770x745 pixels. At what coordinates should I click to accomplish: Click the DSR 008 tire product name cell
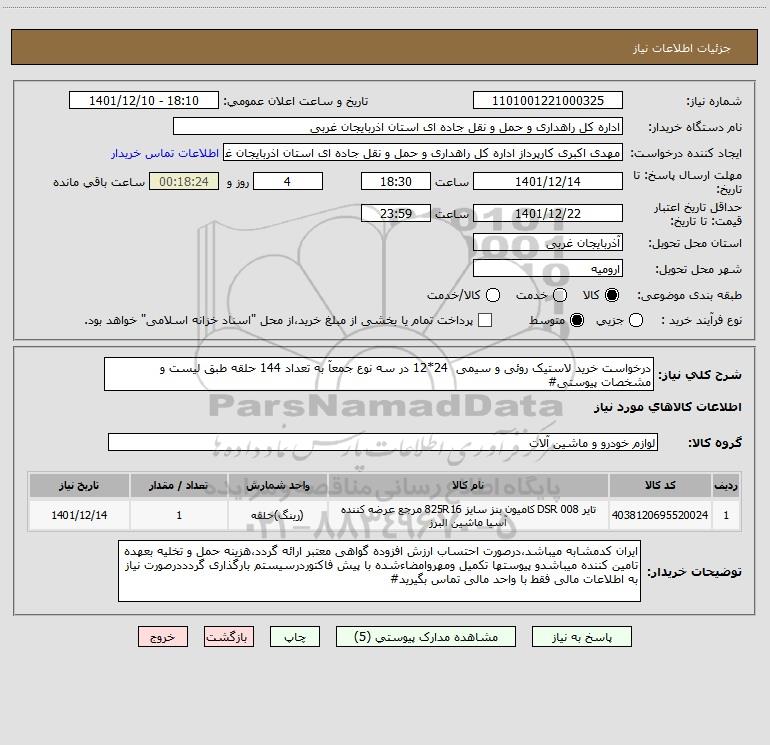pos(468,516)
